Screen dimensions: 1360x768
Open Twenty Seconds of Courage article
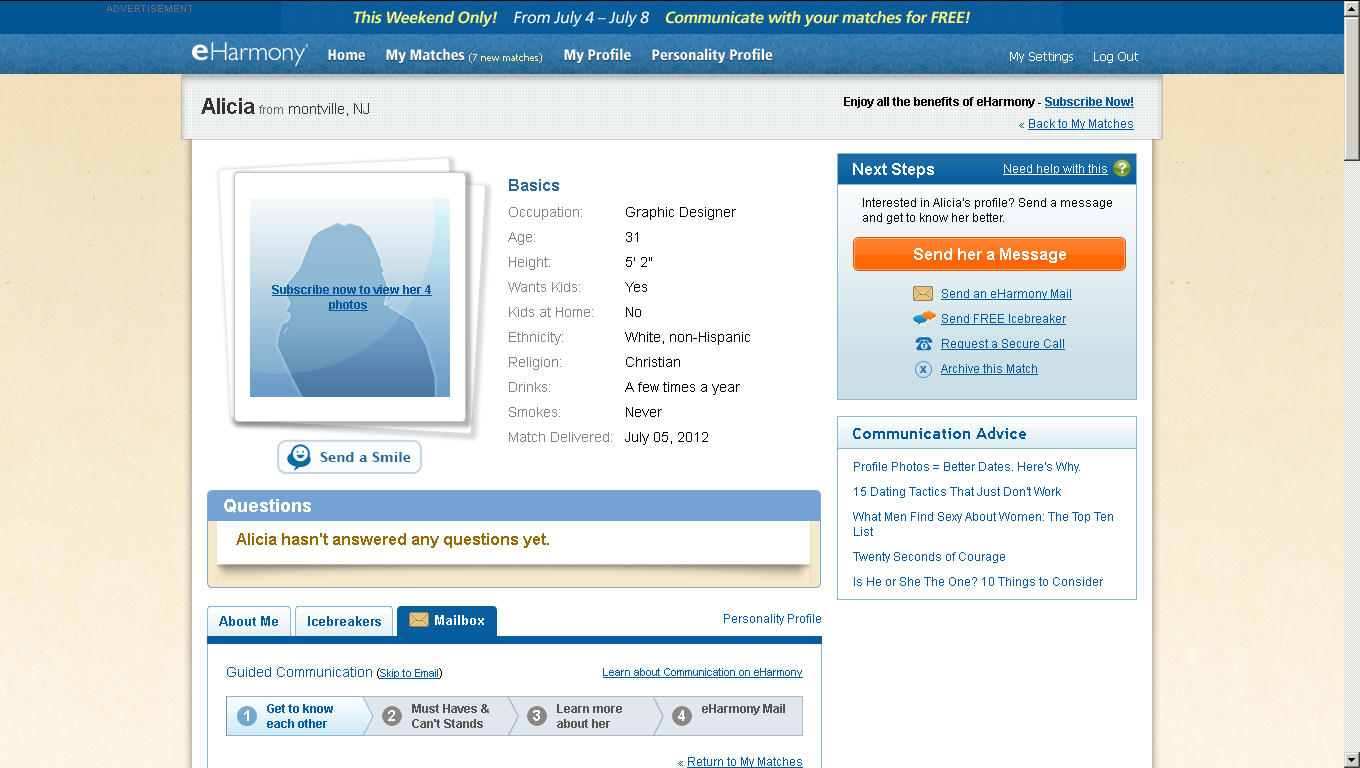(x=929, y=557)
